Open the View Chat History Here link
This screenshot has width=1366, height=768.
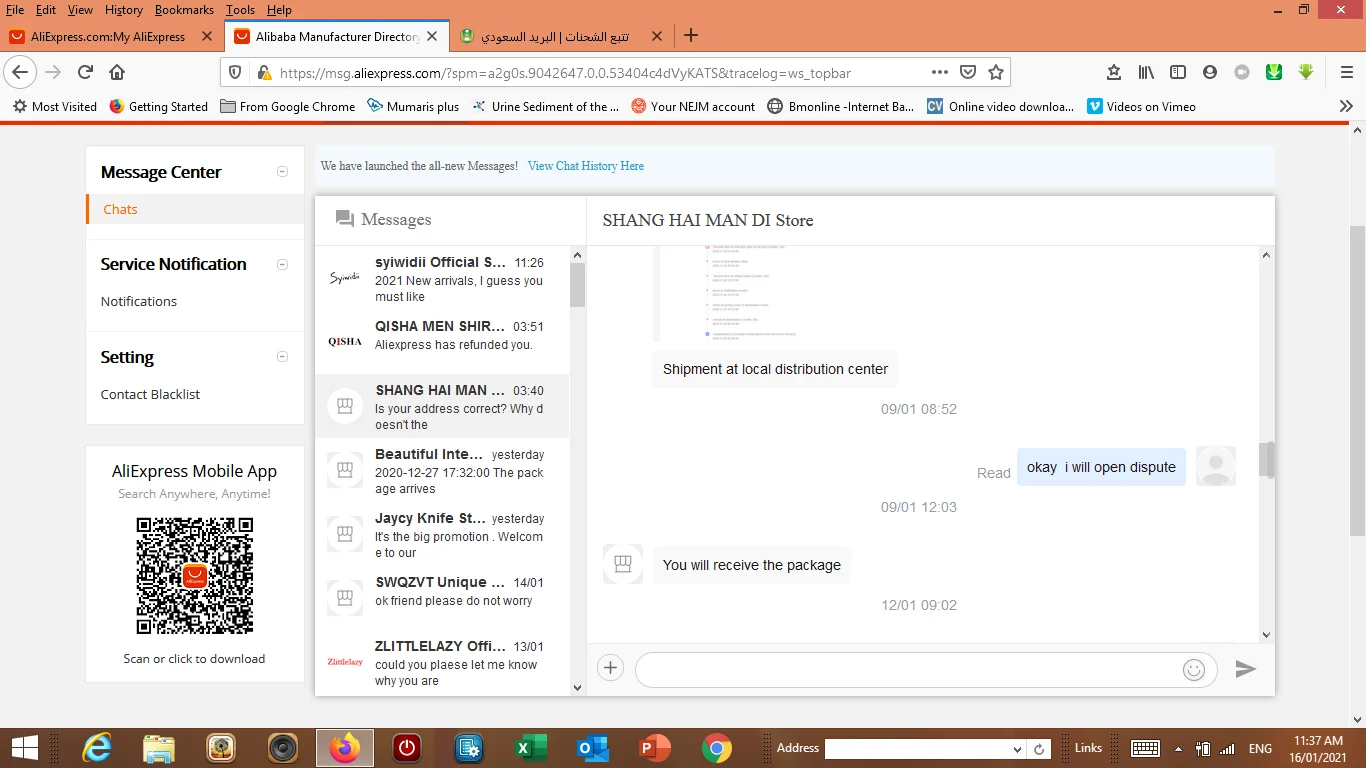coord(586,166)
